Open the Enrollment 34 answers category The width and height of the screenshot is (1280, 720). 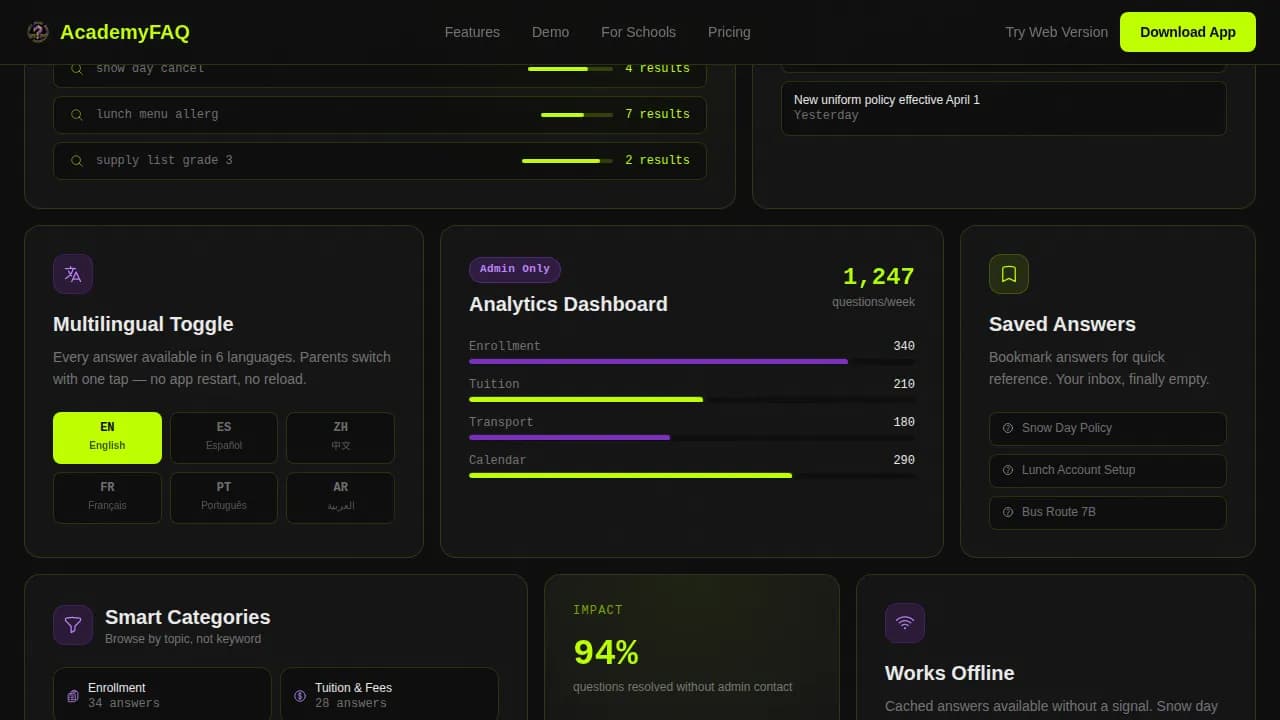click(x=162, y=694)
